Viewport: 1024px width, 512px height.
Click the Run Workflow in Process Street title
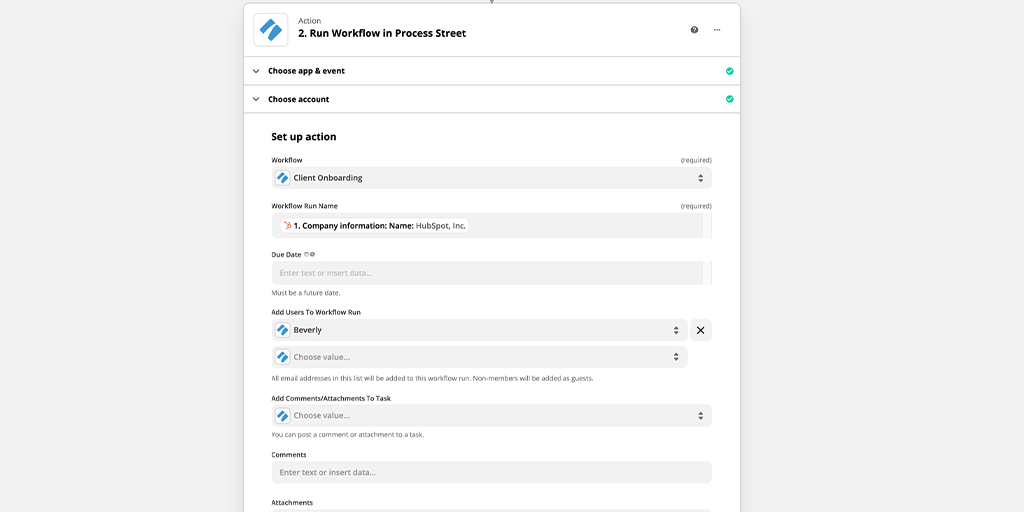pyautogui.click(x=382, y=33)
